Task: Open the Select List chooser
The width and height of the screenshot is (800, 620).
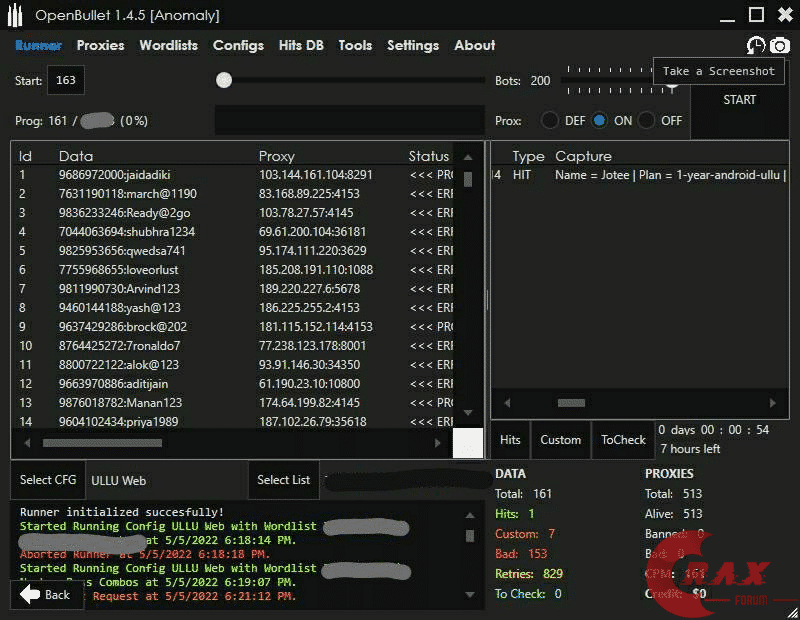Action: coord(283,480)
